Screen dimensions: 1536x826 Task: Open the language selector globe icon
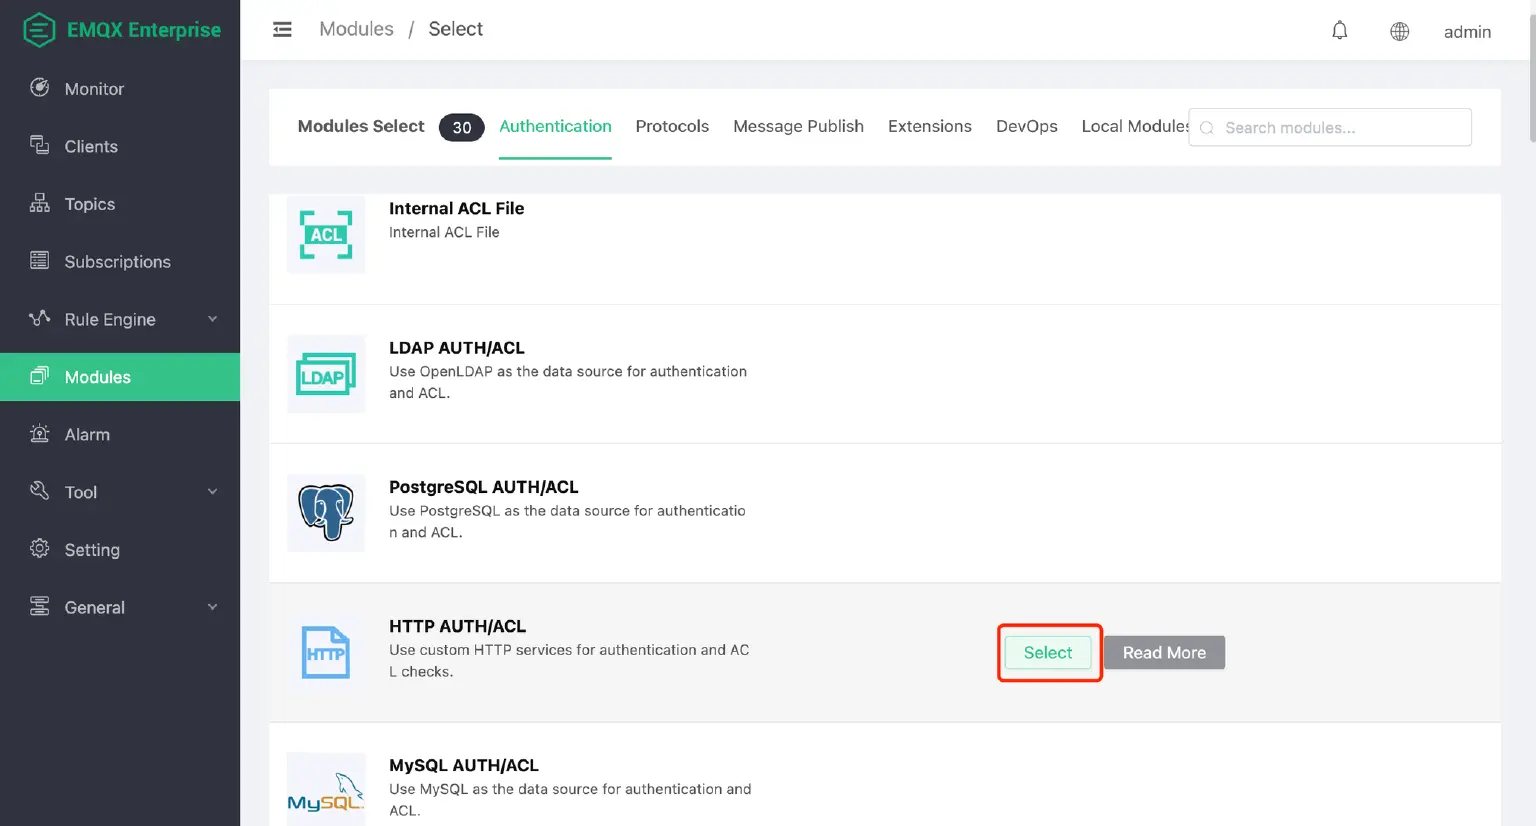pos(1399,31)
